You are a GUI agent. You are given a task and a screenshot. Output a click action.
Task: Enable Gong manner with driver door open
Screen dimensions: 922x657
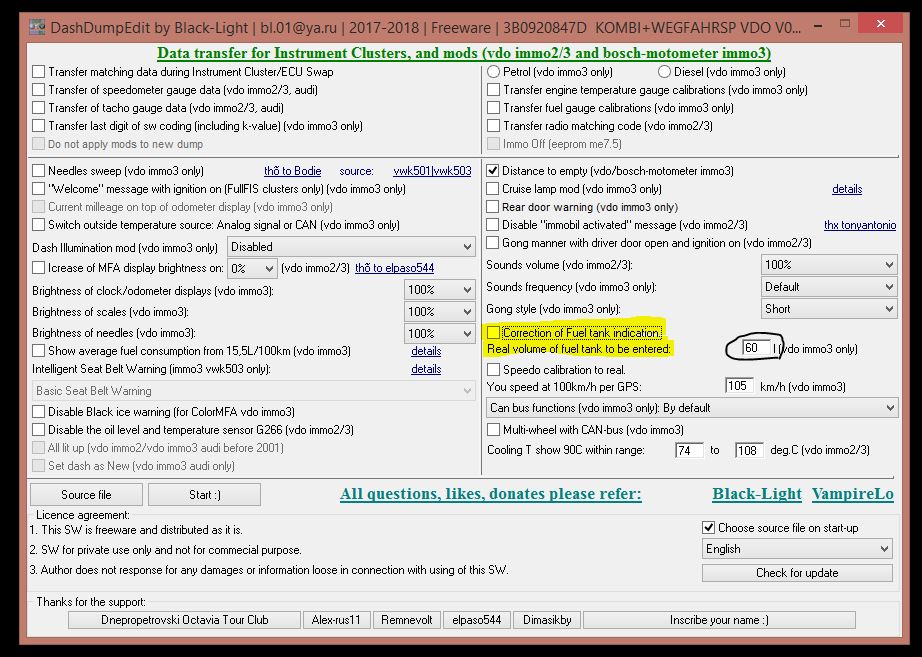tap(493, 243)
